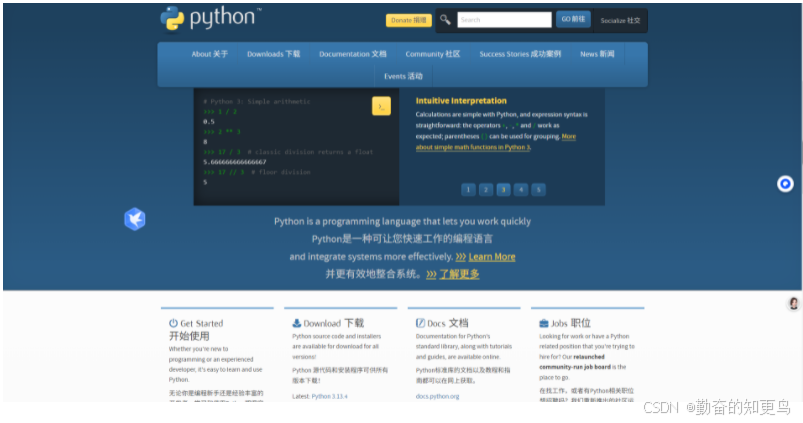The height and width of the screenshot is (423, 803).
Task: Show slide 5 in code carousel
Action: click(538, 189)
